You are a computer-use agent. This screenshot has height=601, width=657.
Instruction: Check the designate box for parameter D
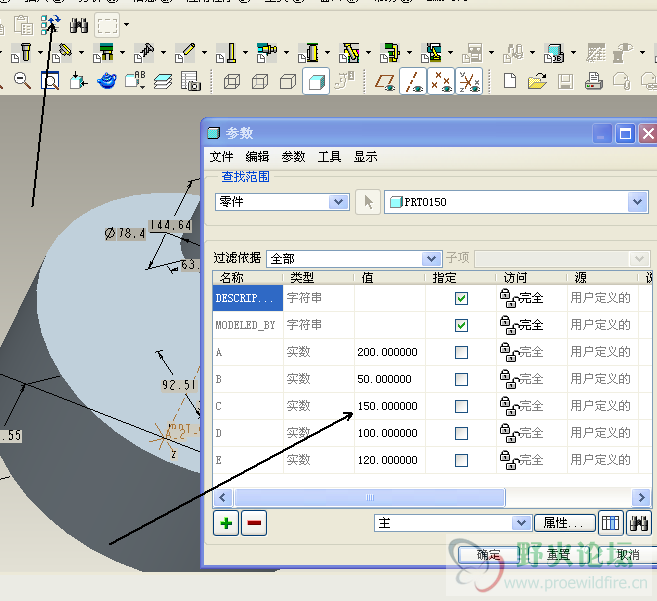pyautogui.click(x=461, y=433)
